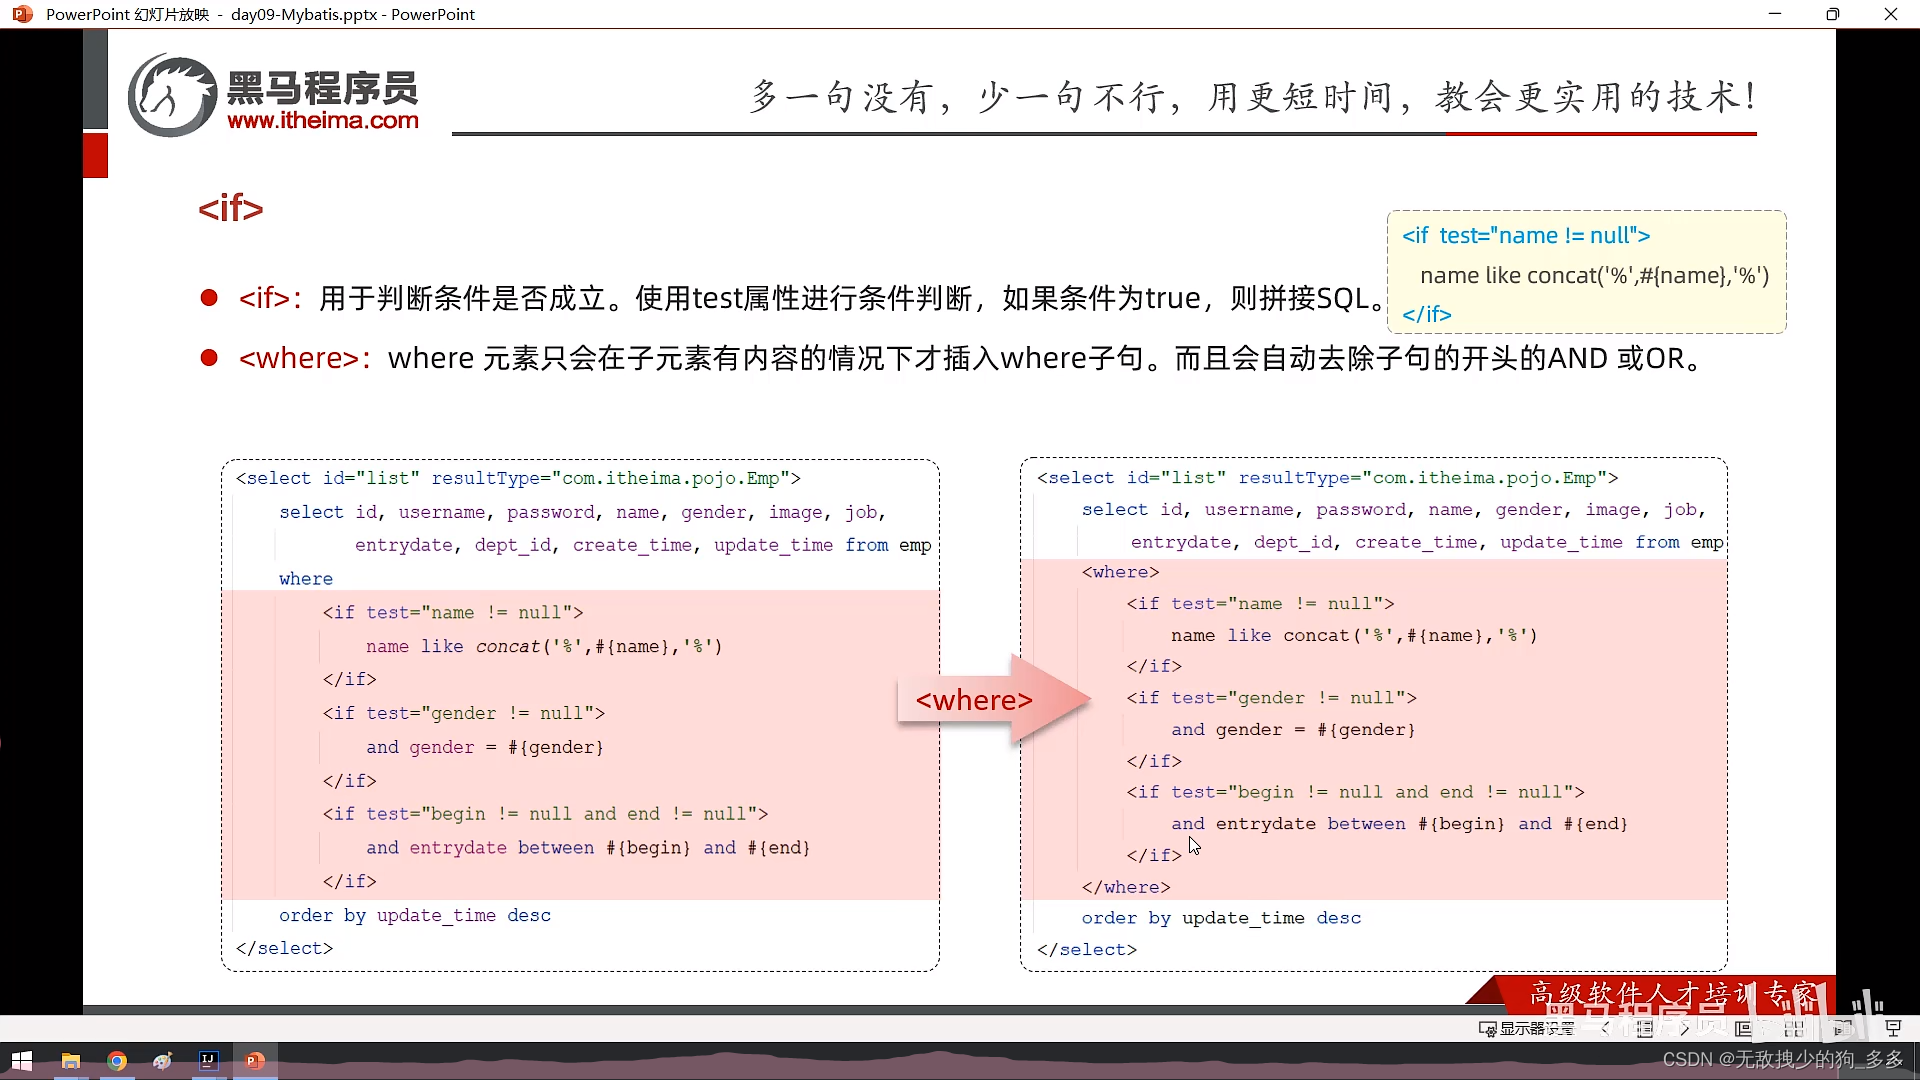Open see all slides icon

click(x=1645, y=1028)
